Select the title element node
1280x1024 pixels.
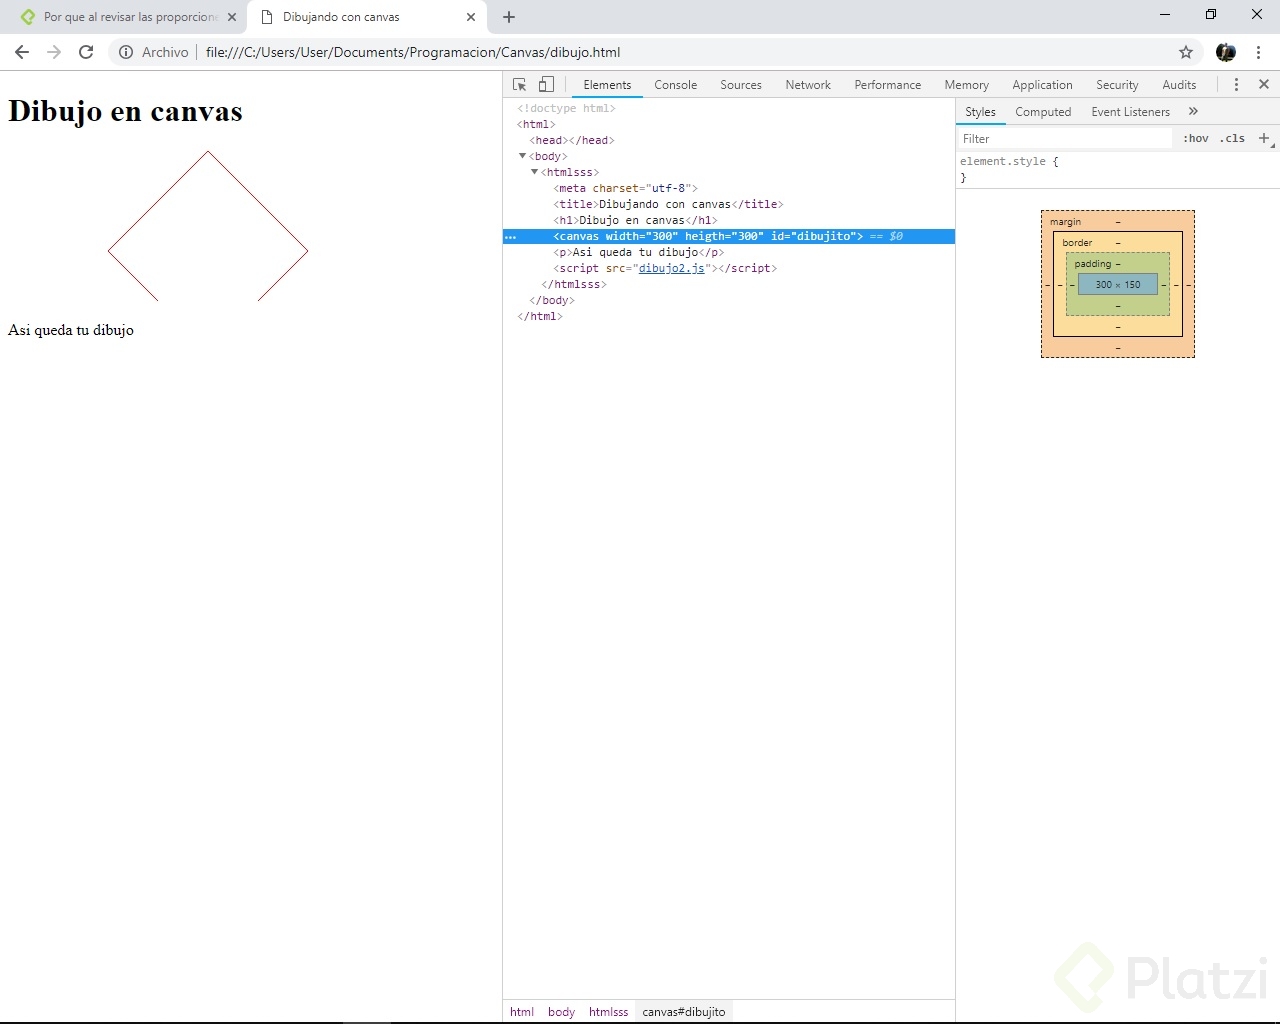[x=668, y=204]
